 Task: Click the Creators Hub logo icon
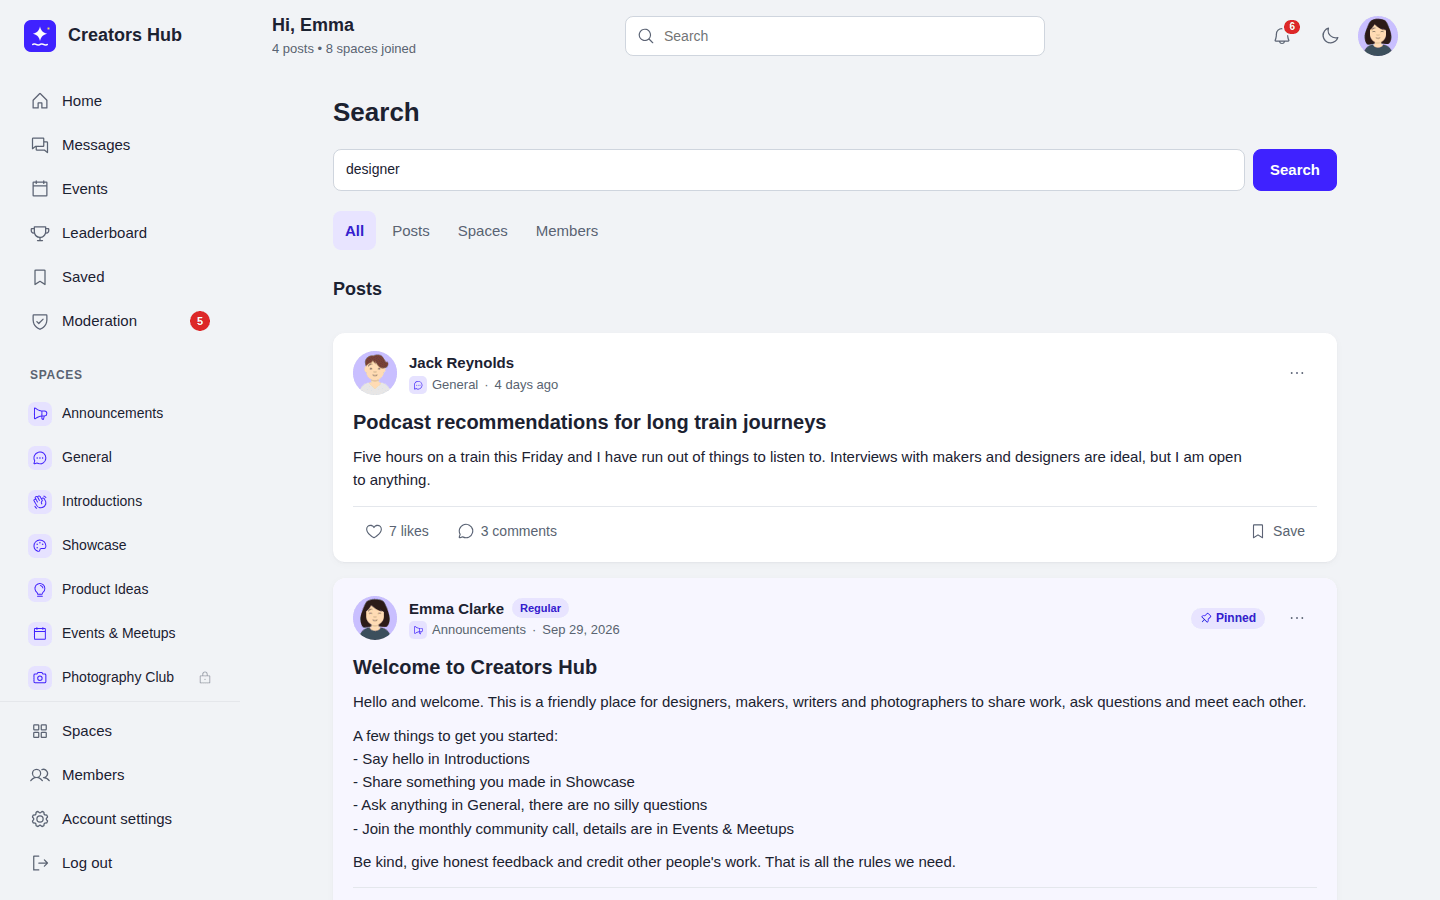click(x=40, y=36)
